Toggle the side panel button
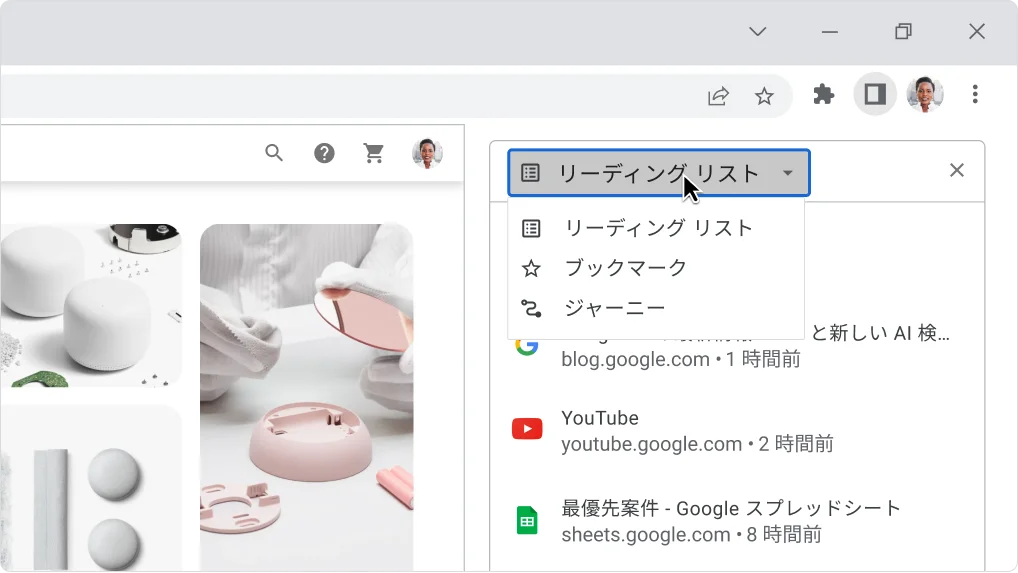Image resolution: width=1018 pixels, height=573 pixels. tap(875, 95)
